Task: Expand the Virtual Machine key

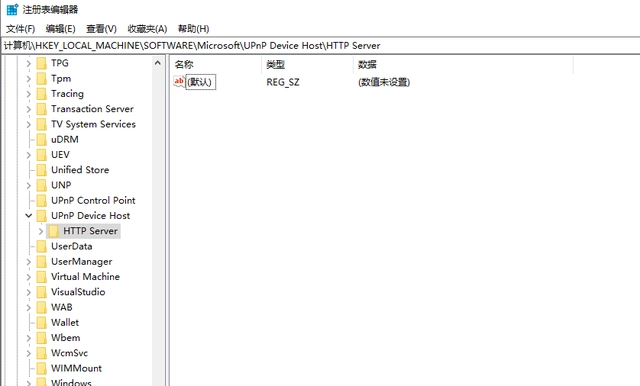Action: [29, 277]
